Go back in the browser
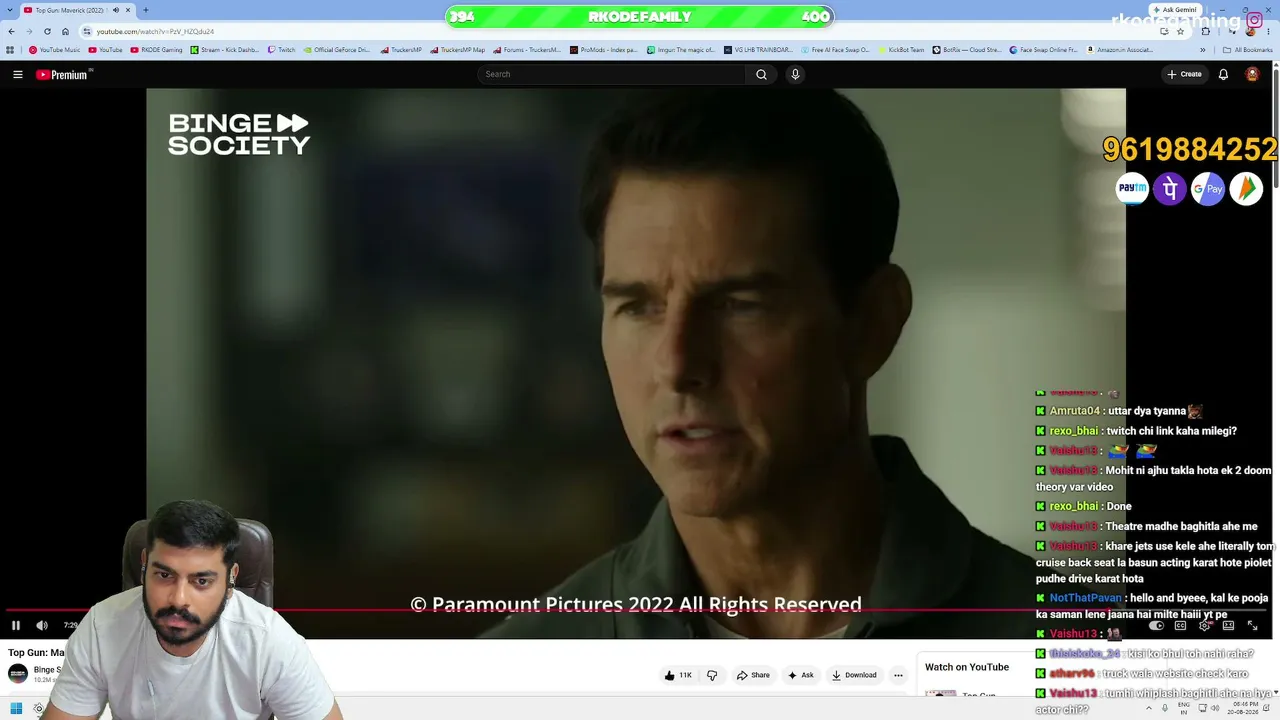Image resolution: width=1280 pixels, height=720 pixels. pyautogui.click(x=11, y=31)
